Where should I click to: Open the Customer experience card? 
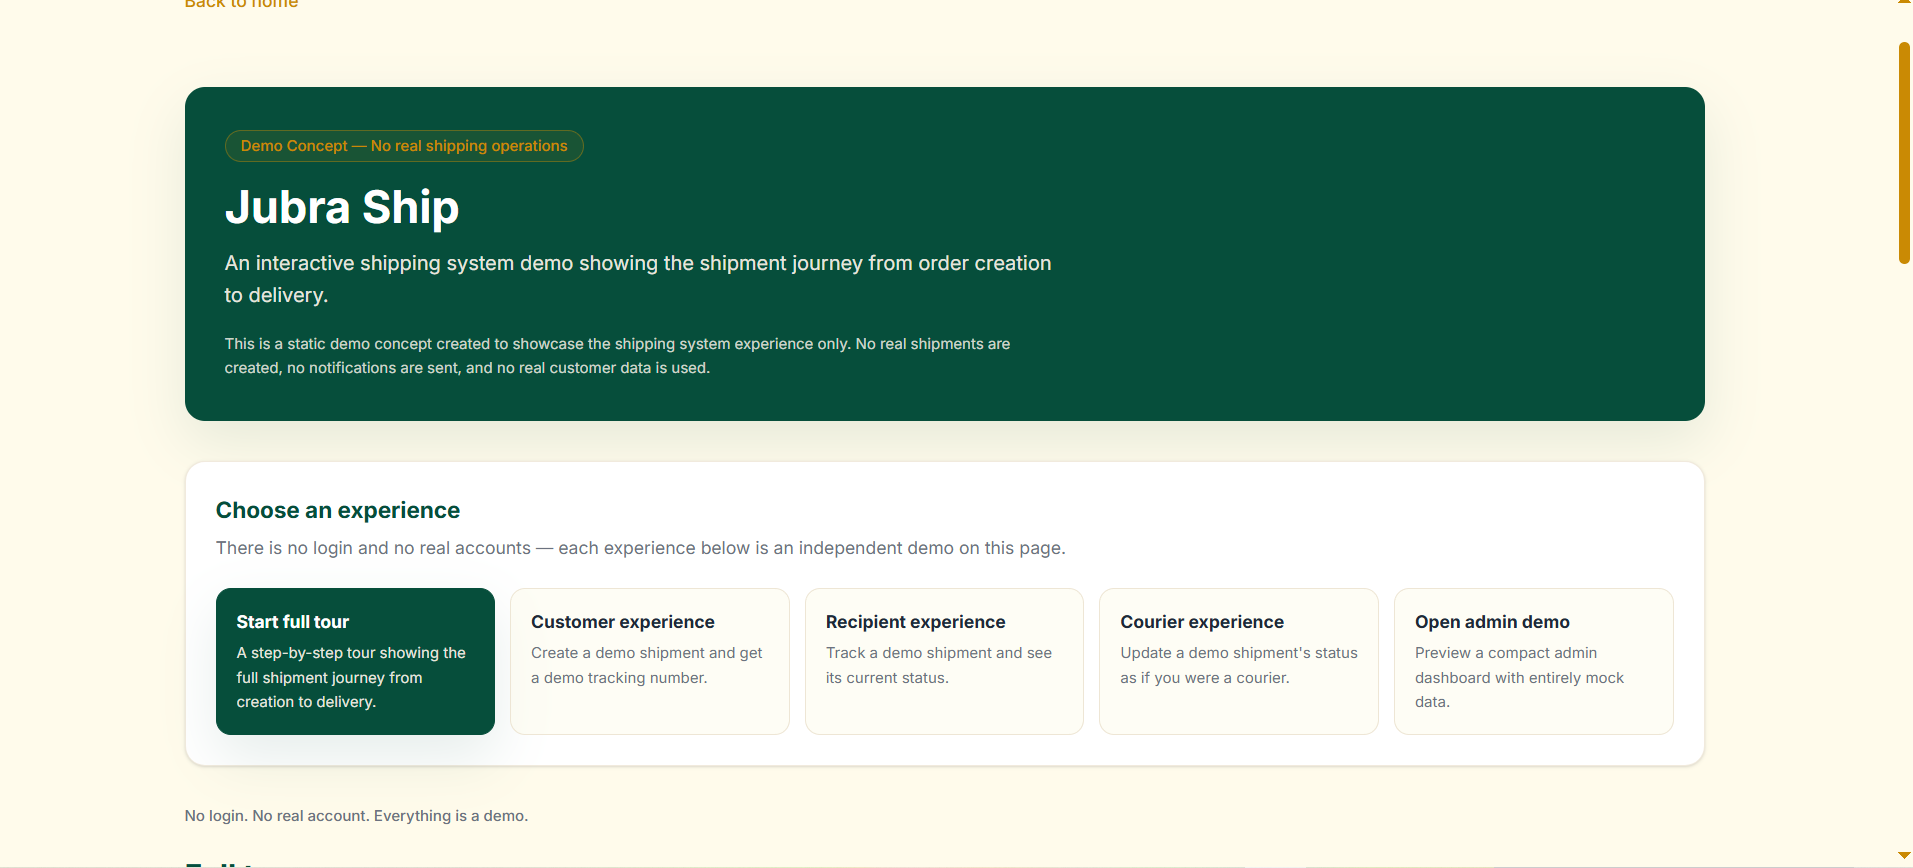click(x=650, y=661)
